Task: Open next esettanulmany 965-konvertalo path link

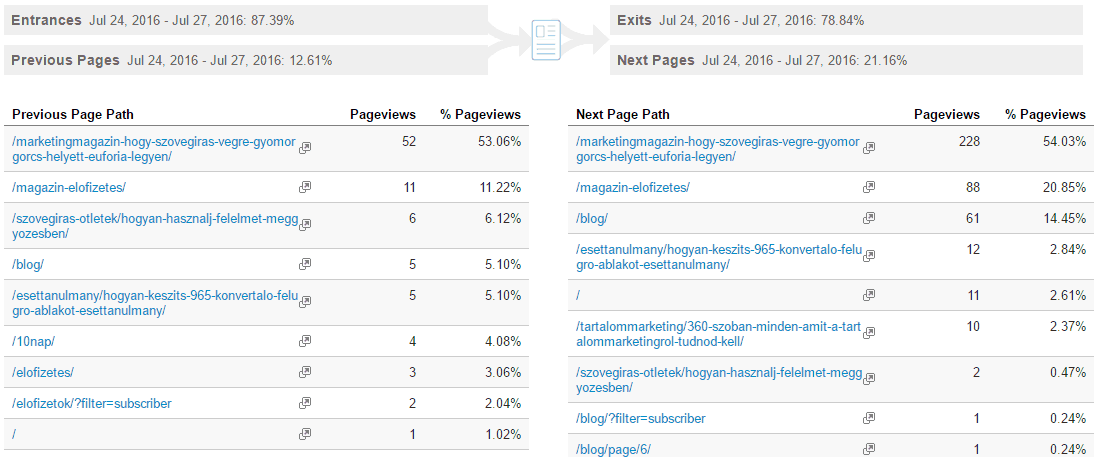Action: click(x=719, y=256)
